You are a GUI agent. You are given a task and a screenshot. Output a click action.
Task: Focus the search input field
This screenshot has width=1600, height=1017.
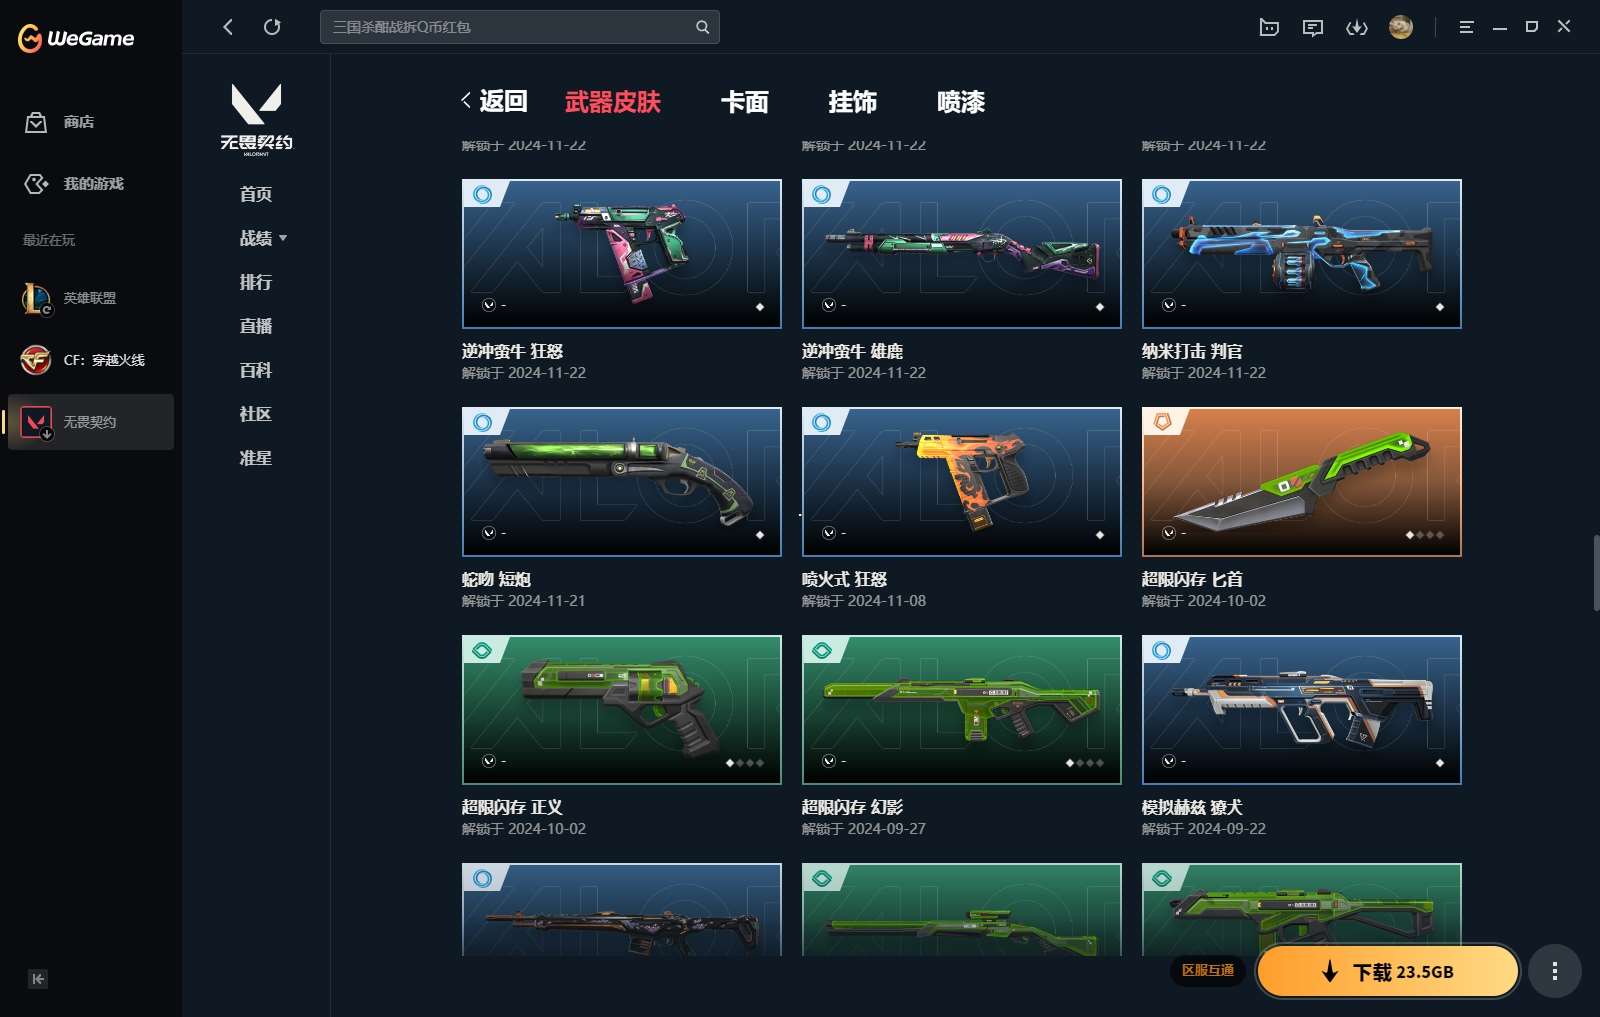510,27
